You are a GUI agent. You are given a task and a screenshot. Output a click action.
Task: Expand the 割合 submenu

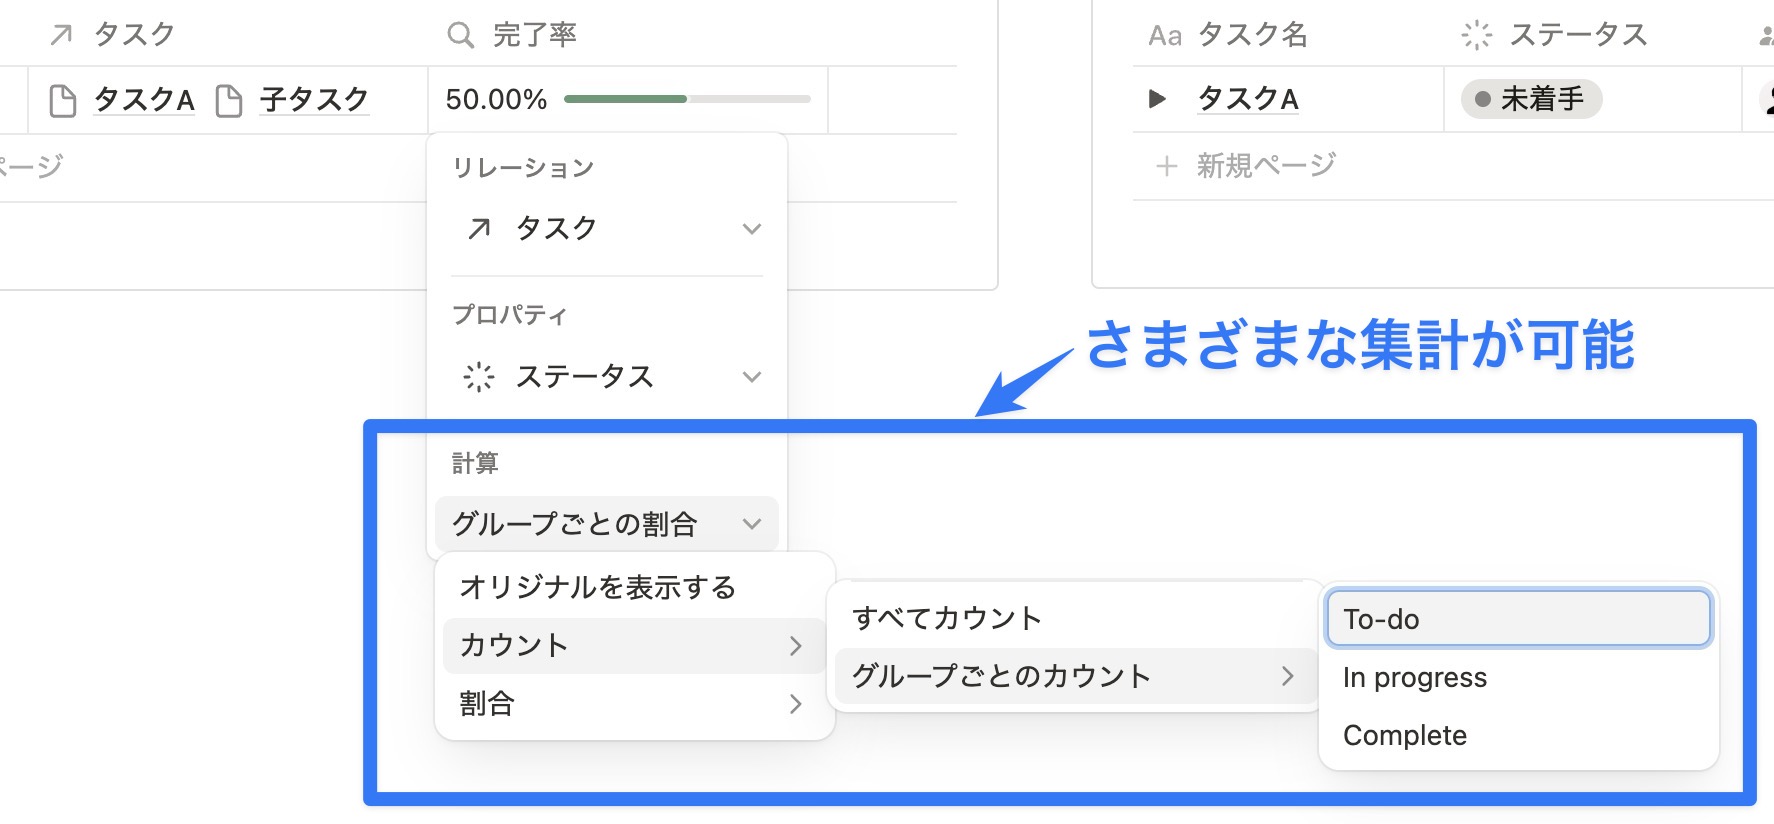[x=634, y=704]
